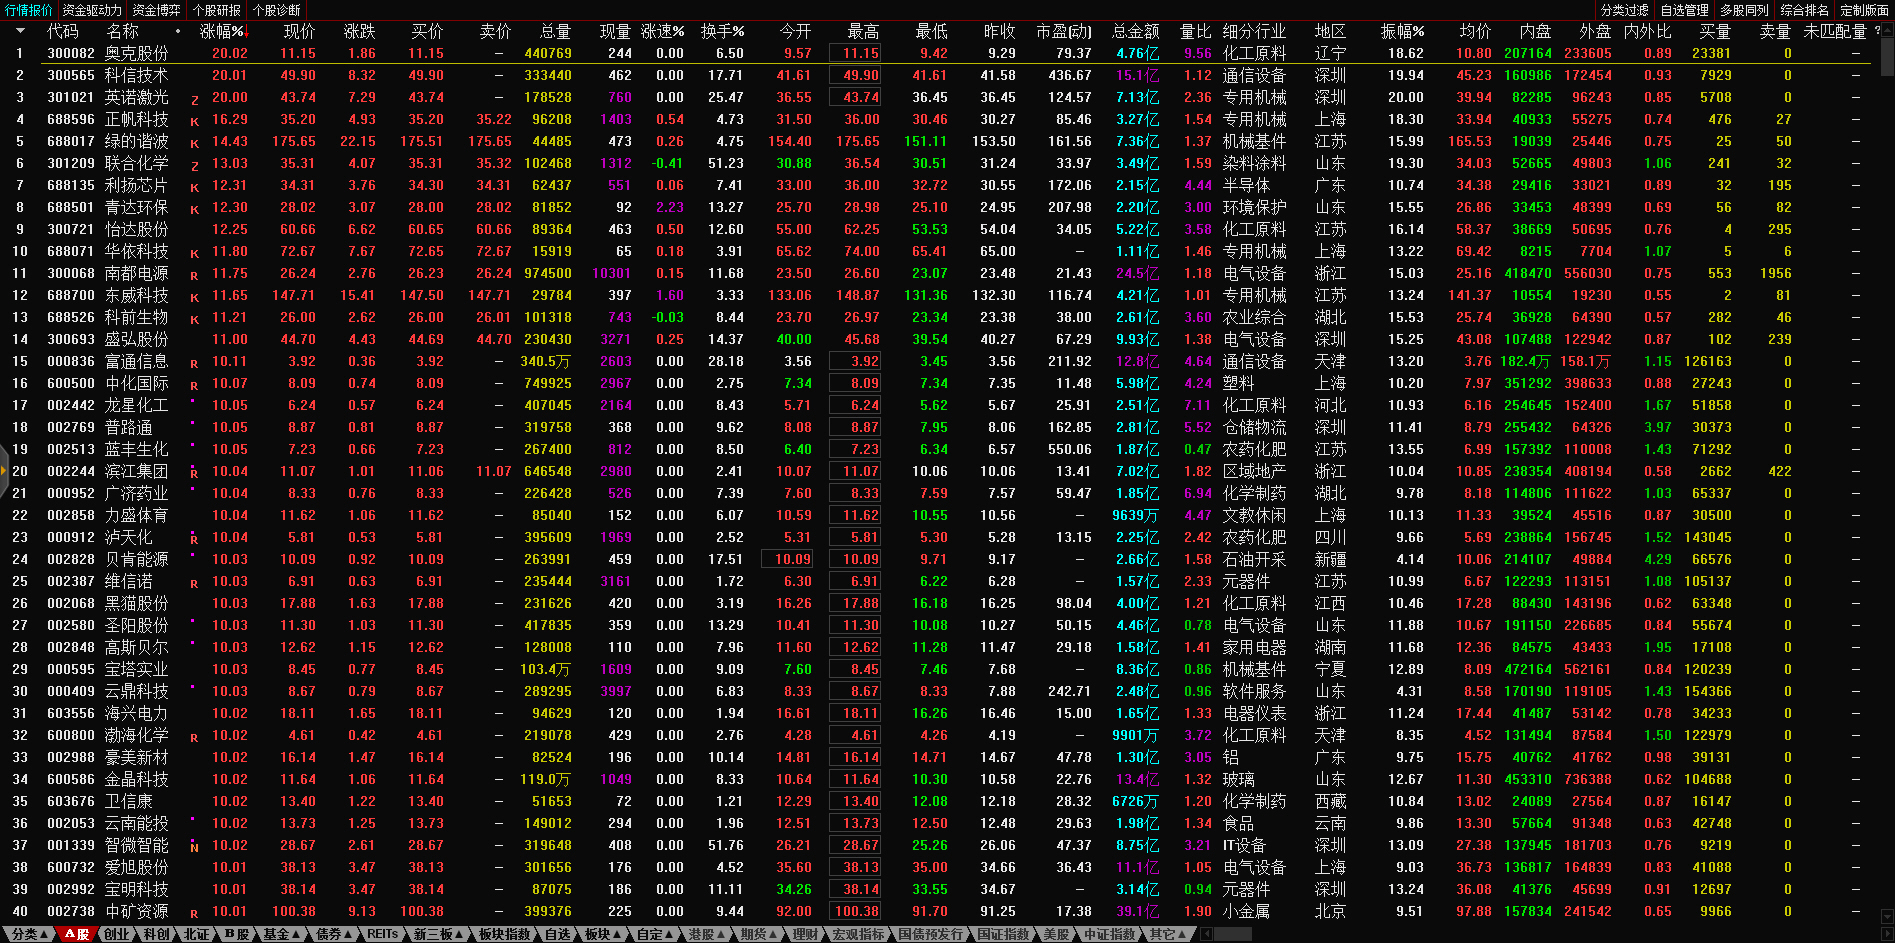Viewport: 1895px width, 943px height.
Task: Switch to the 科创 market tab
Action: tap(156, 934)
